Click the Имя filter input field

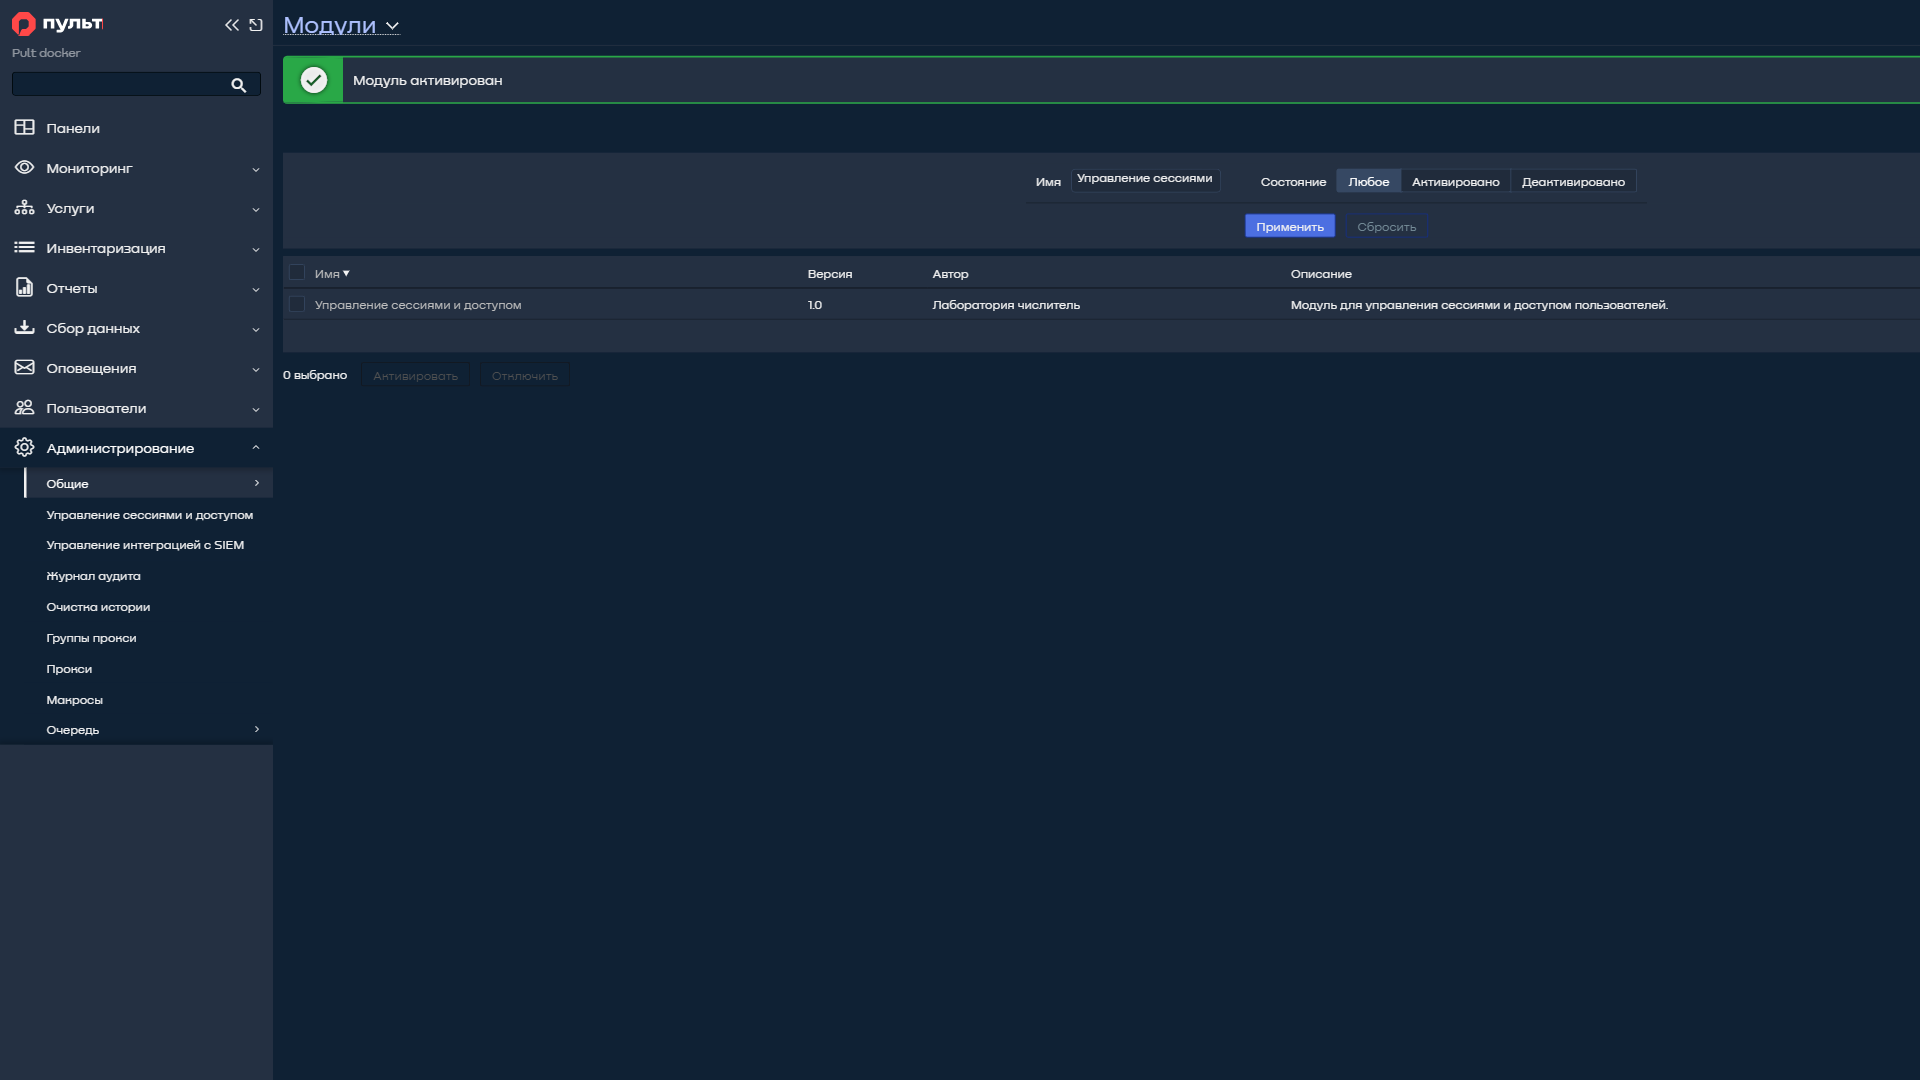(1145, 180)
